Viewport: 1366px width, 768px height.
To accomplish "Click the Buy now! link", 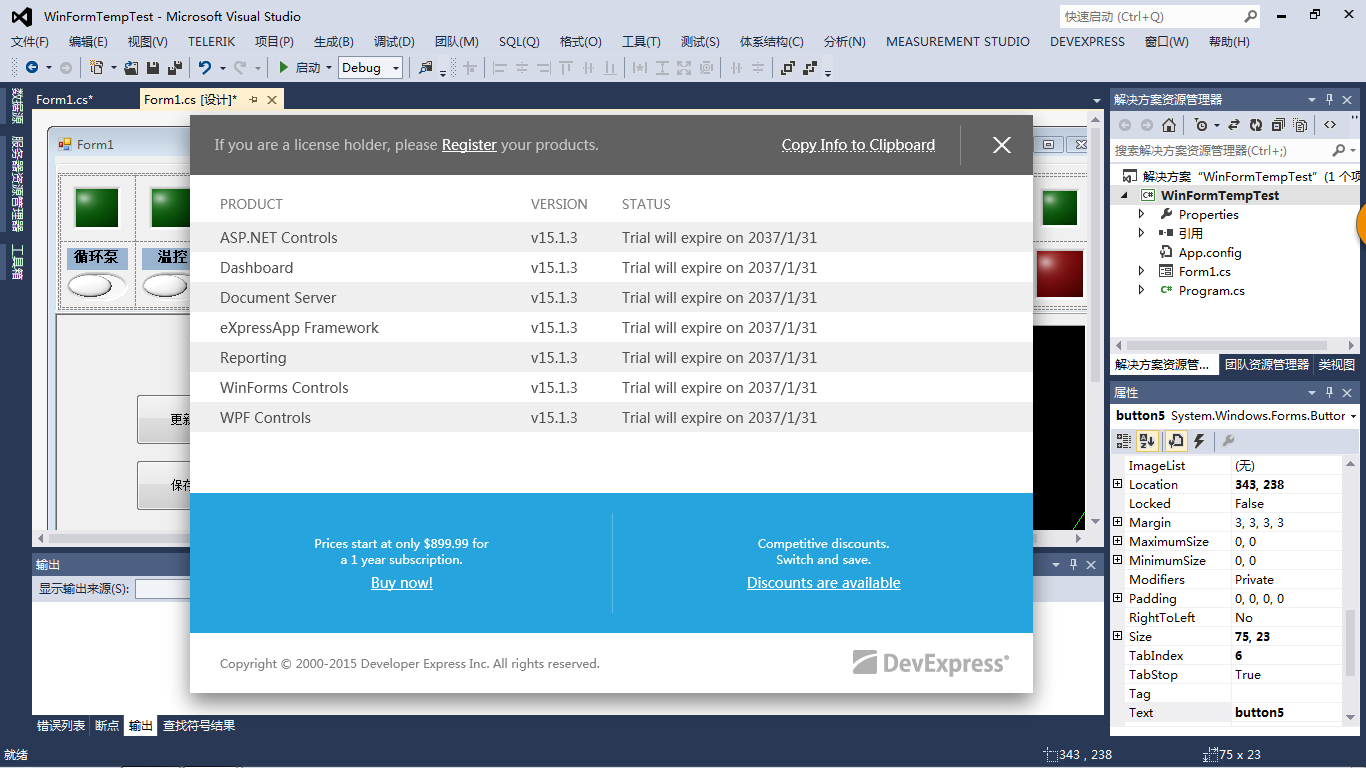I will 402,583.
